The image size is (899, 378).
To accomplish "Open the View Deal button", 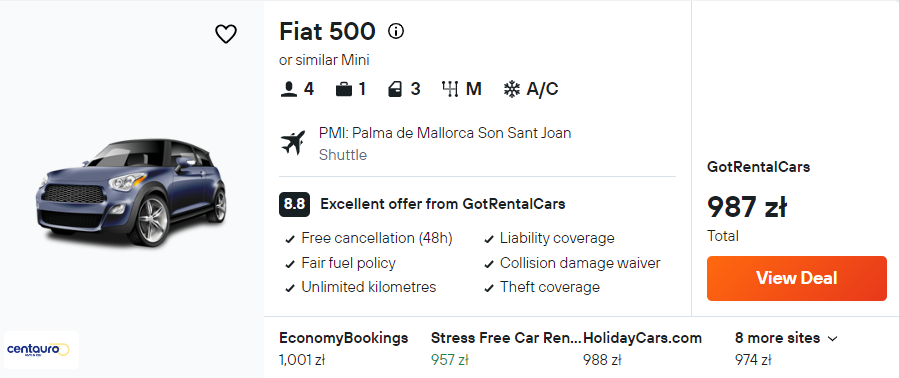I will [x=796, y=278].
